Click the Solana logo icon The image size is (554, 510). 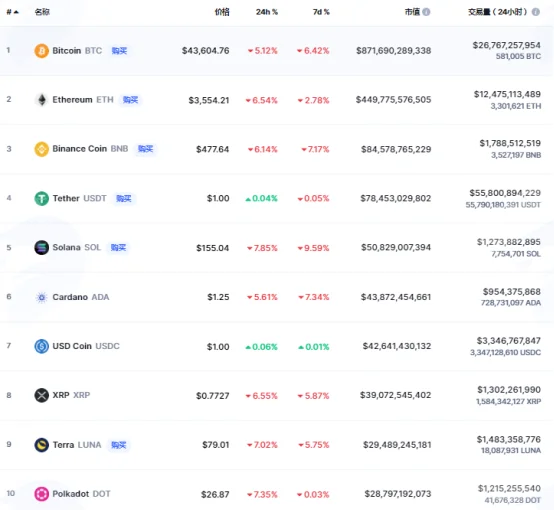coord(41,247)
